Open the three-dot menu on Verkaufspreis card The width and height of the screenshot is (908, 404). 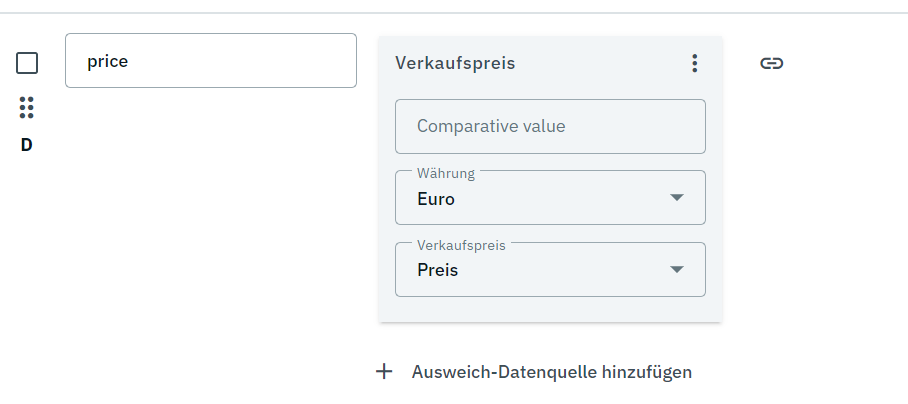695,64
